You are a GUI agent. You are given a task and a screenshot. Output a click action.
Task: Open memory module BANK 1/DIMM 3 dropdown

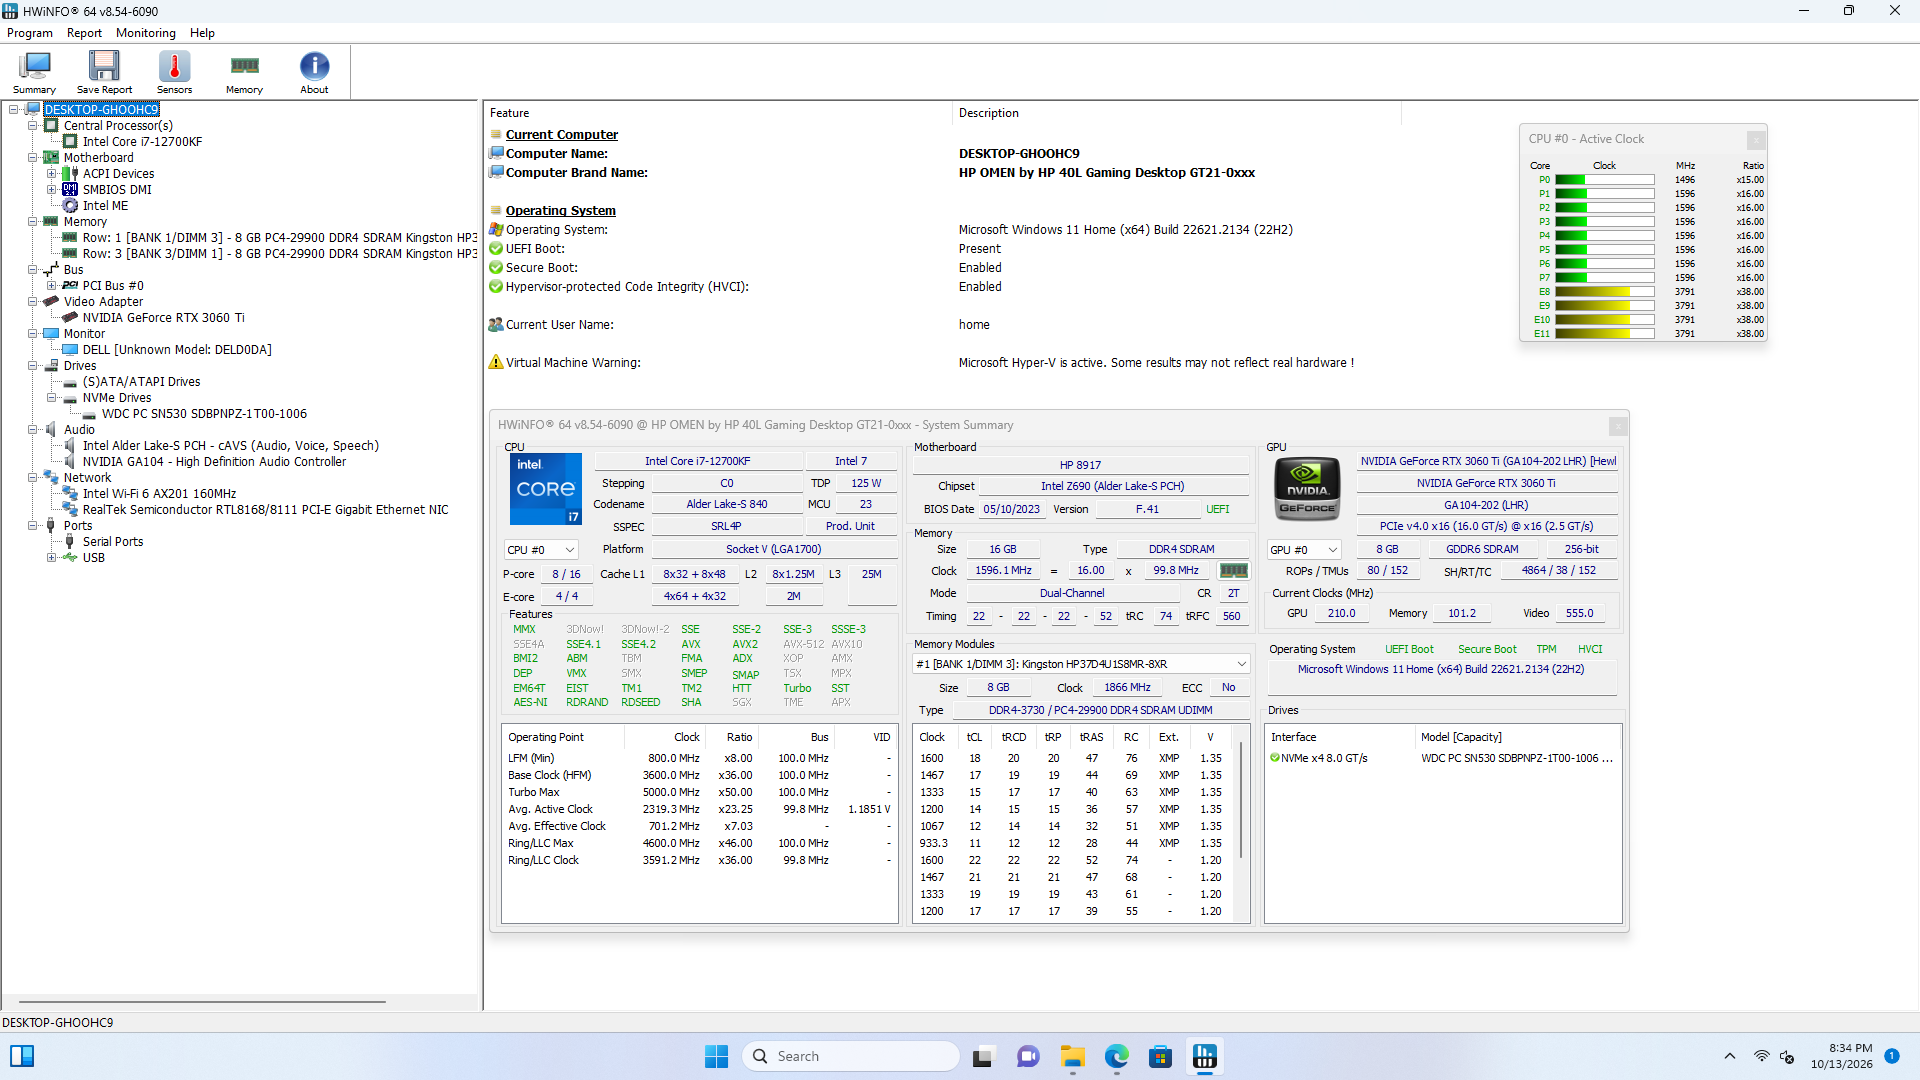[x=1081, y=664]
